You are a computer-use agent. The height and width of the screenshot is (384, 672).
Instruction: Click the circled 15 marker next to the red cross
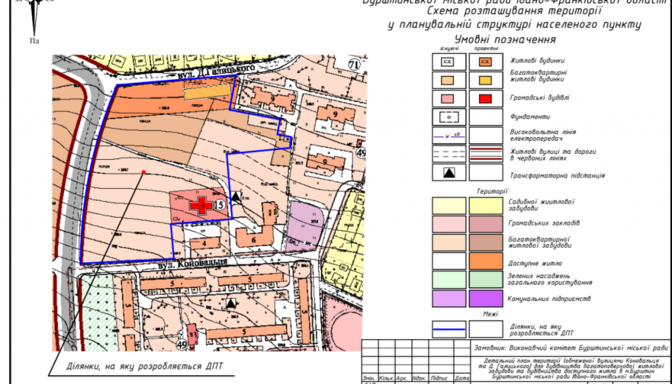219,205
